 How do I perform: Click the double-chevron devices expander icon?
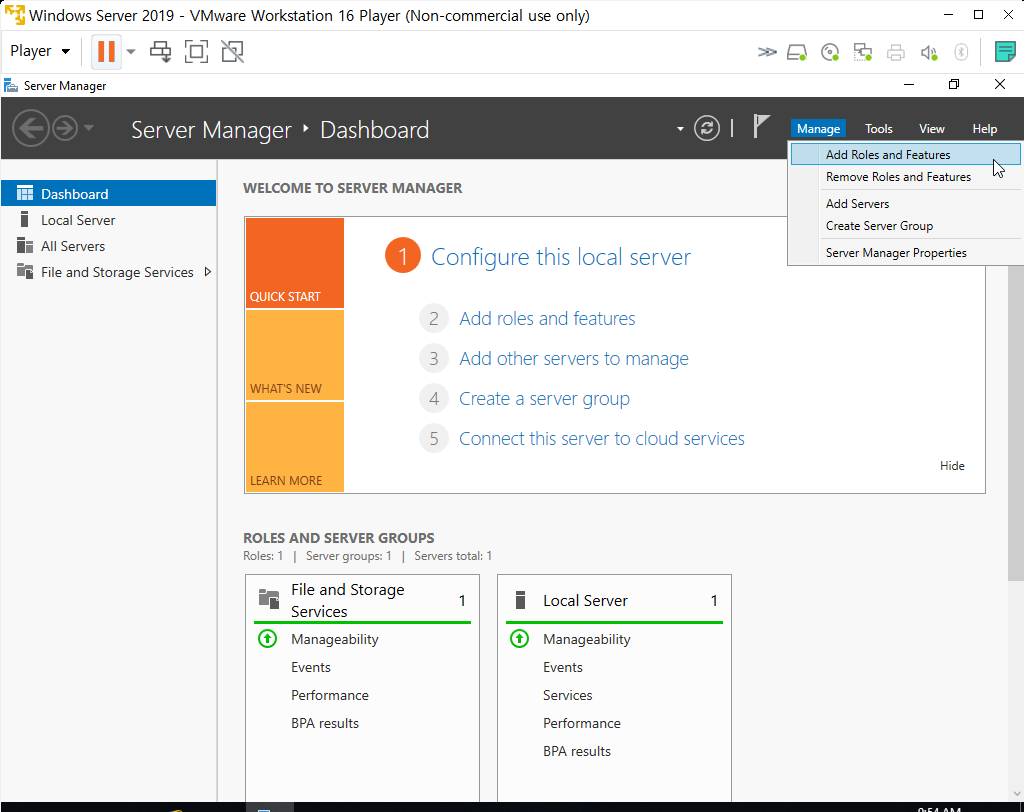point(767,52)
